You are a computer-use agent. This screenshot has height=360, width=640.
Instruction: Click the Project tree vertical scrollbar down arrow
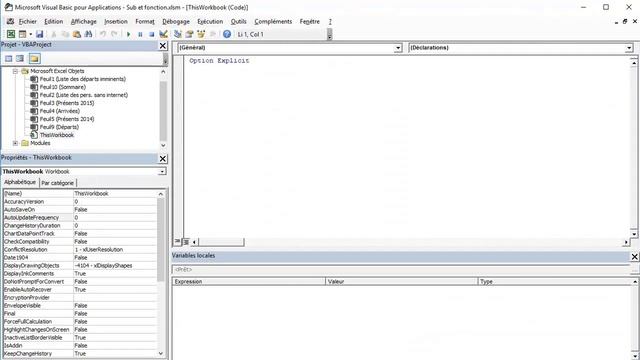coord(163,145)
